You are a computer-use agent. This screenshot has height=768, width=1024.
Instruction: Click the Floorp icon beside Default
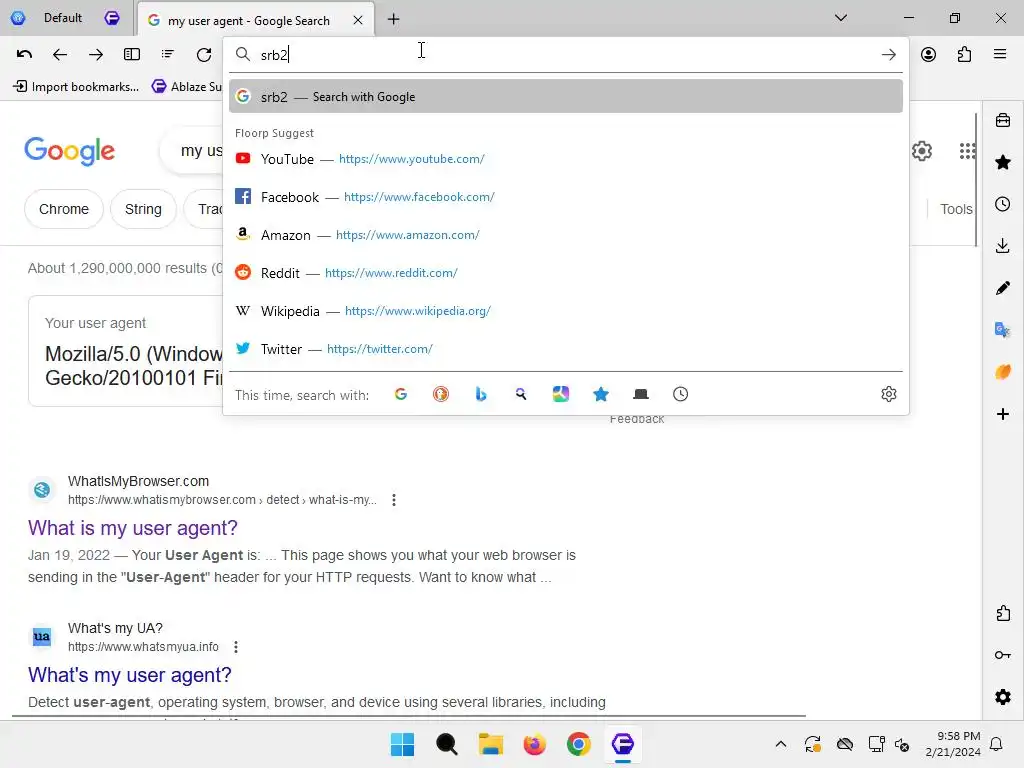tap(112, 18)
